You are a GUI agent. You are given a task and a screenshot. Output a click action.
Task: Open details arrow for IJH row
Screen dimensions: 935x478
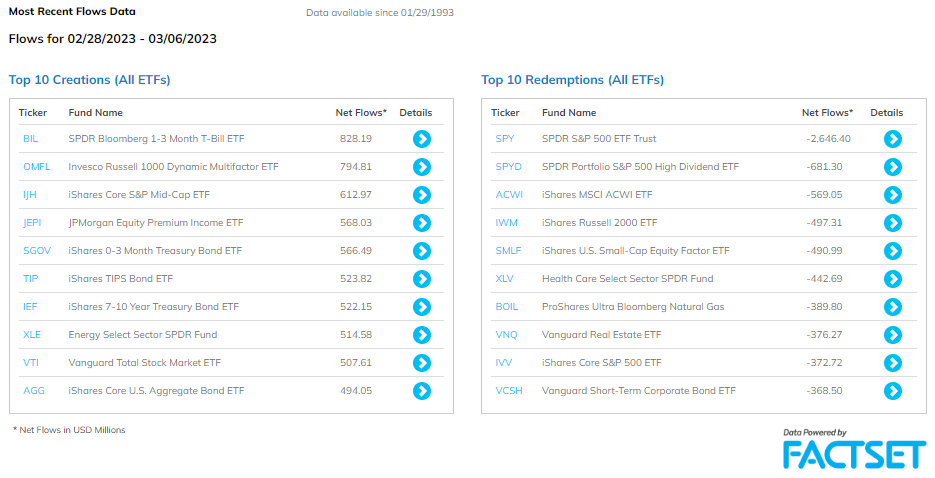tap(422, 195)
